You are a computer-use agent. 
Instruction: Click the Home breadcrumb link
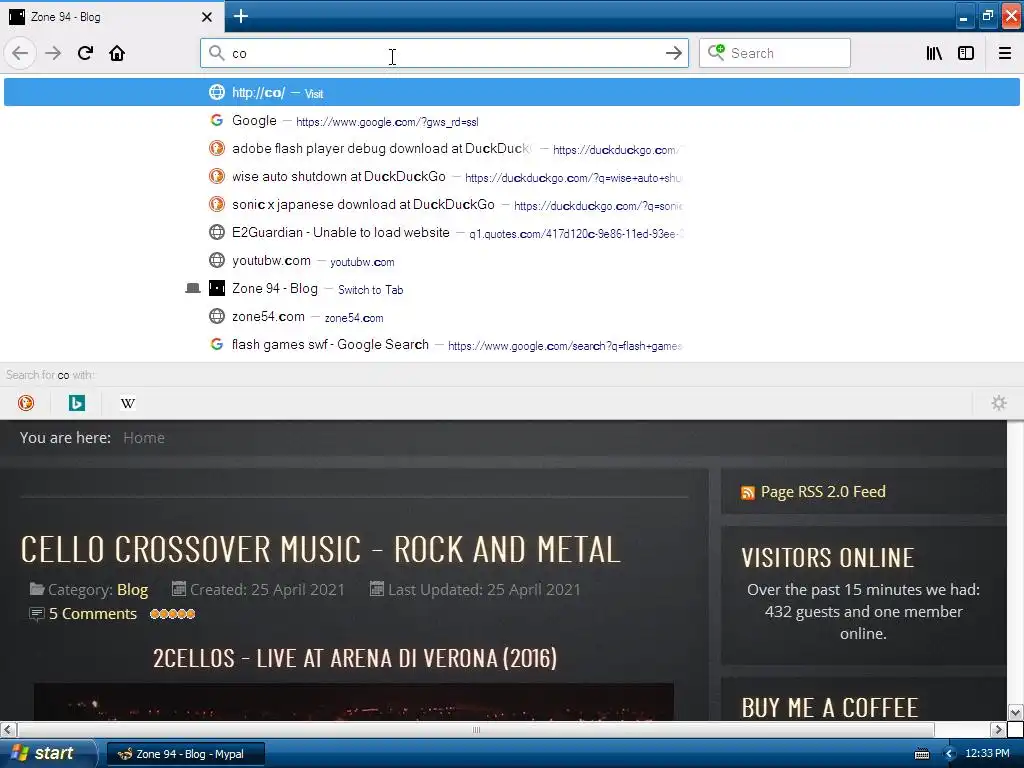point(144,438)
